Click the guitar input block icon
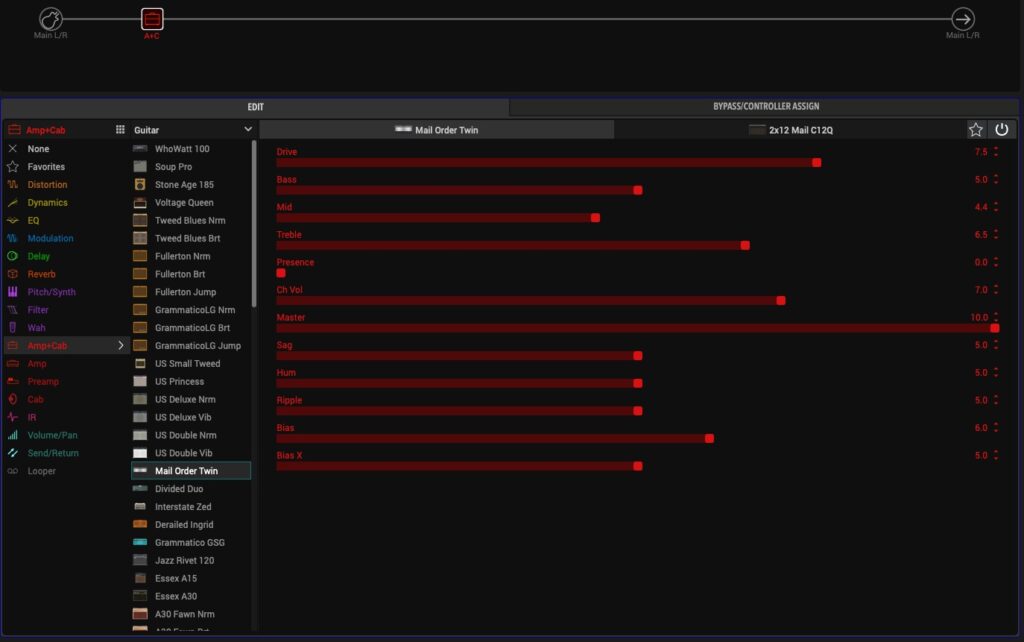Screen dimensions: 1024x642 pyautogui.click(x=51, y=19)
